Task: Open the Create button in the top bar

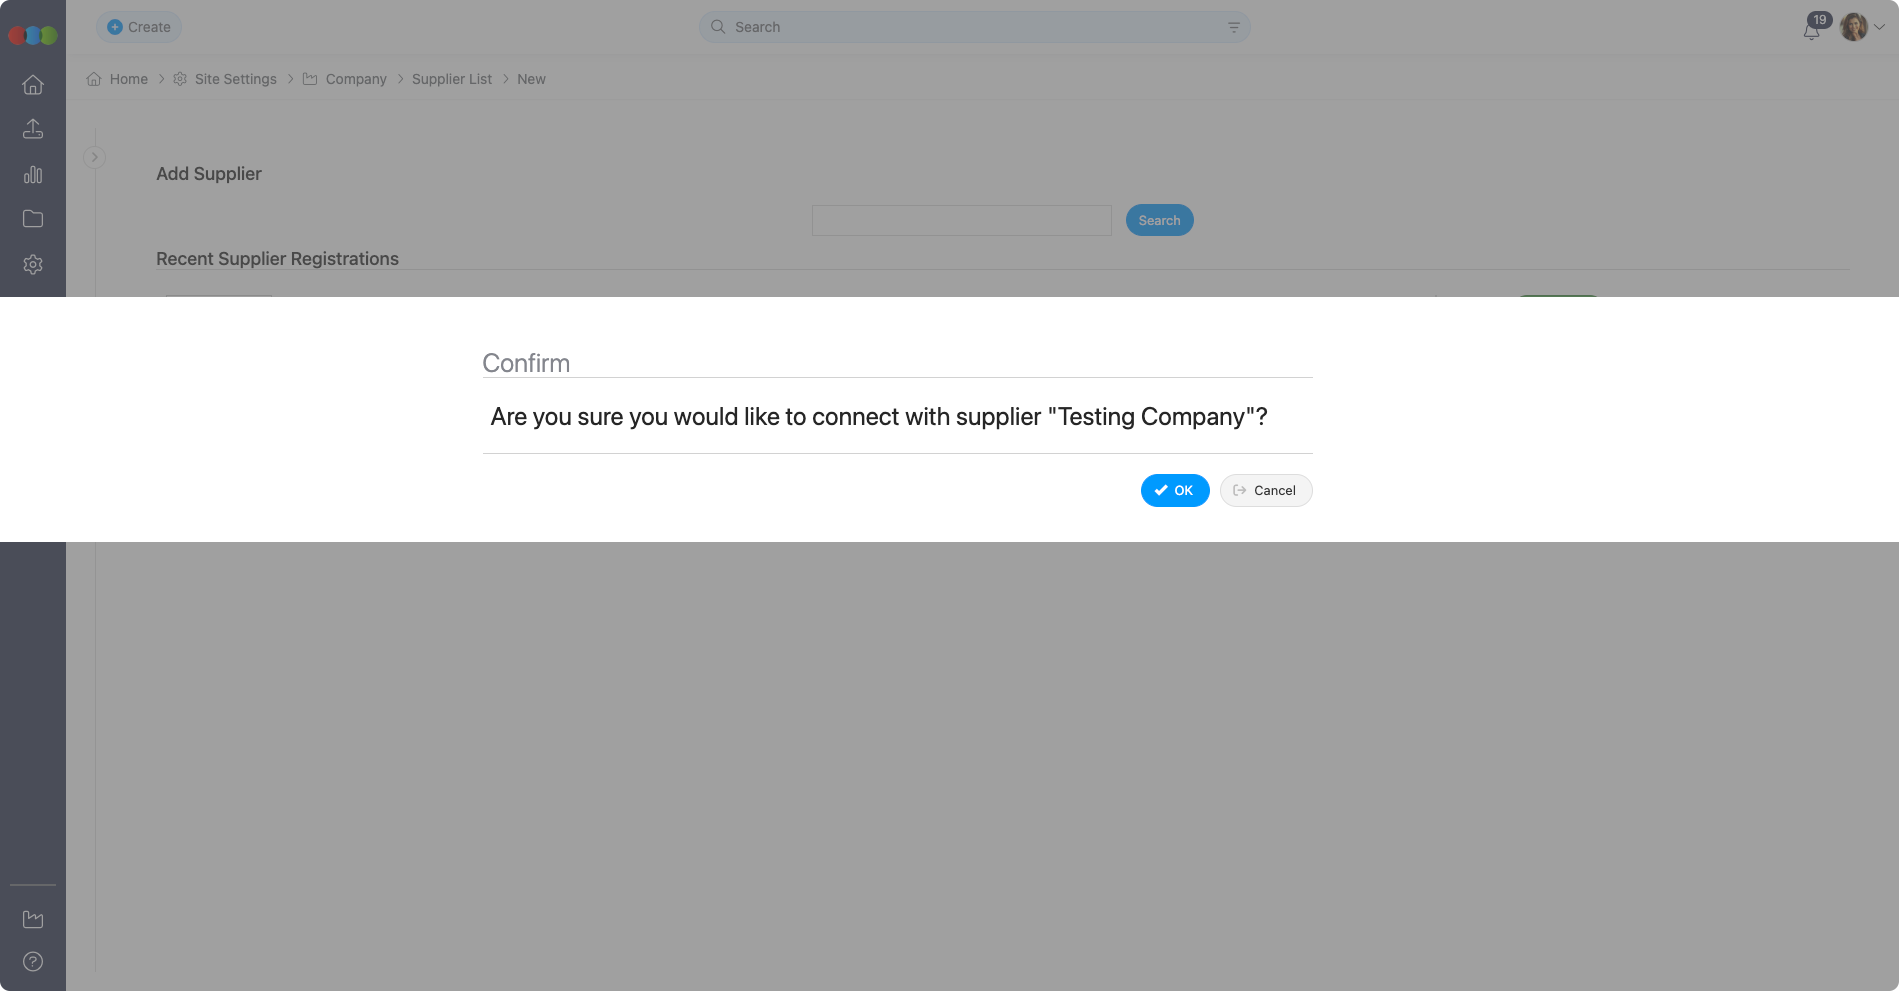Action: point(139,27)
